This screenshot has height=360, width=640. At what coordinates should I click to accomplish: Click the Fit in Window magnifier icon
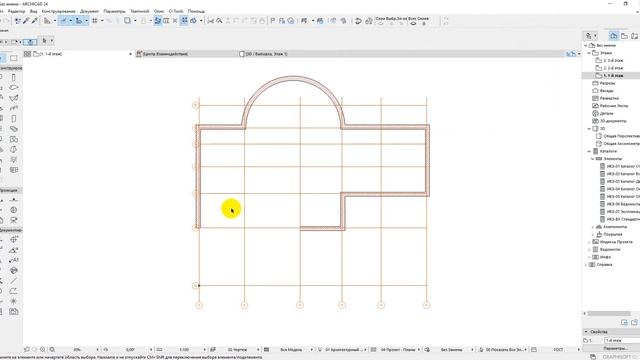coord(52,350)
